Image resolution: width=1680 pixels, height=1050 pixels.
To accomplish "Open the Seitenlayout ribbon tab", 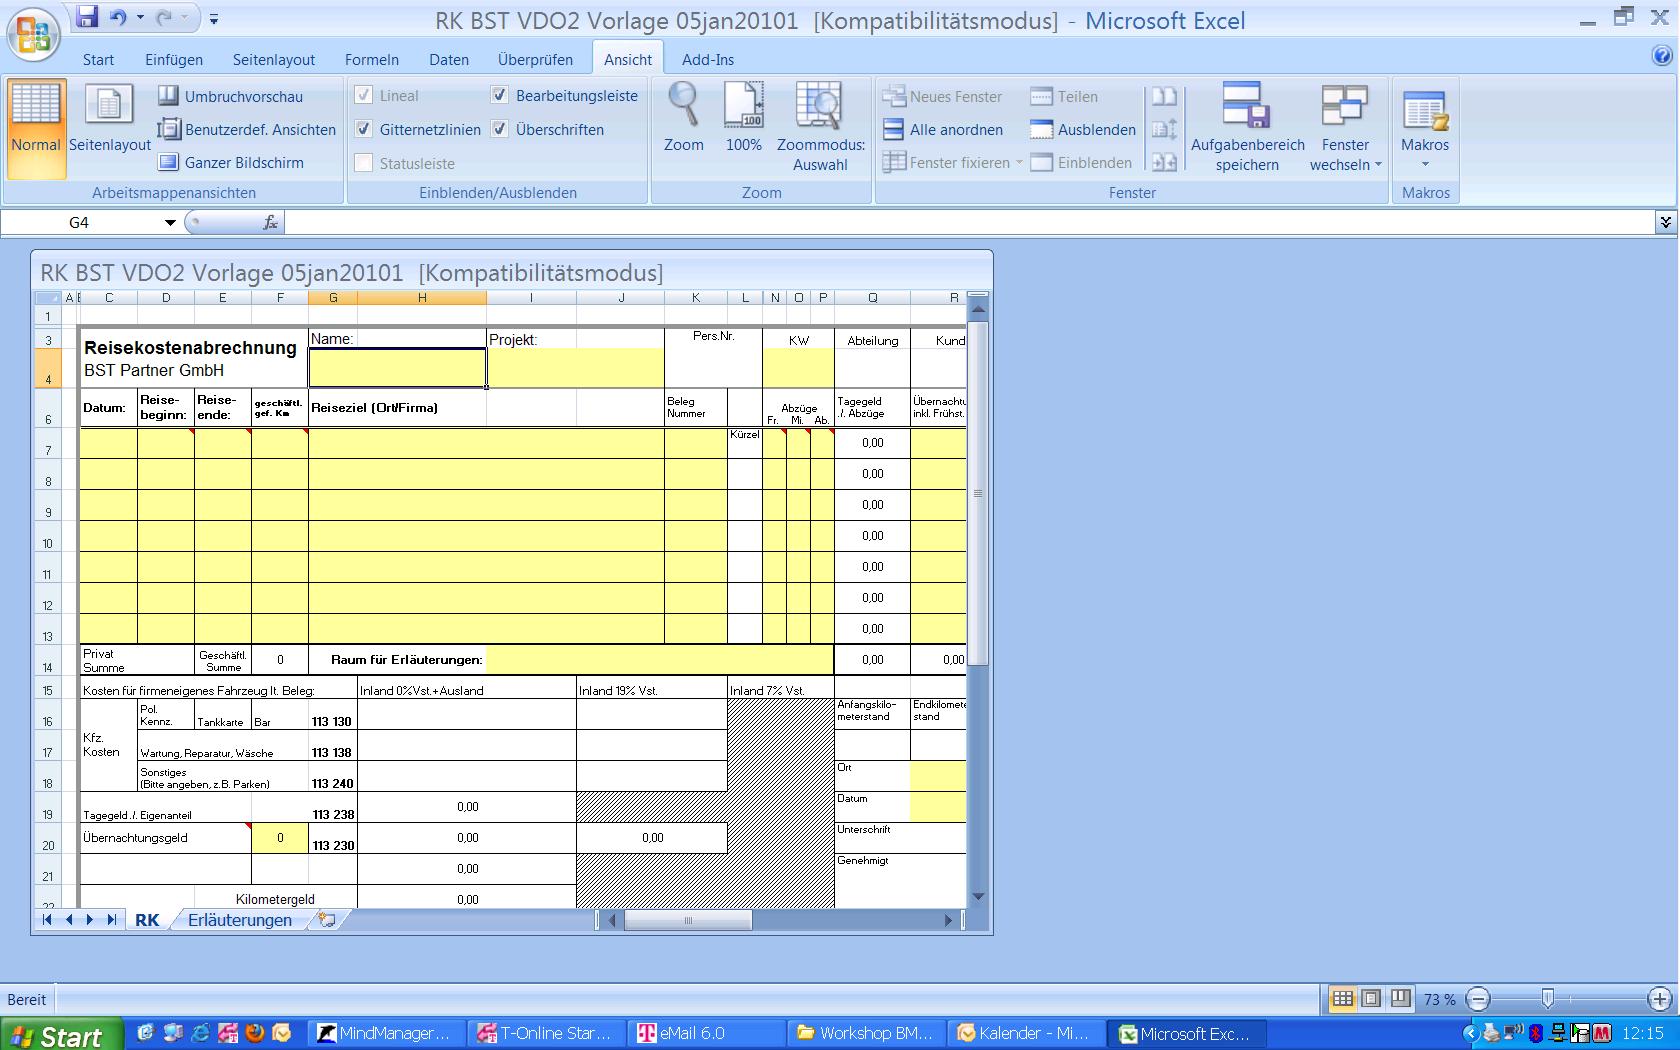I will [274, 59].
